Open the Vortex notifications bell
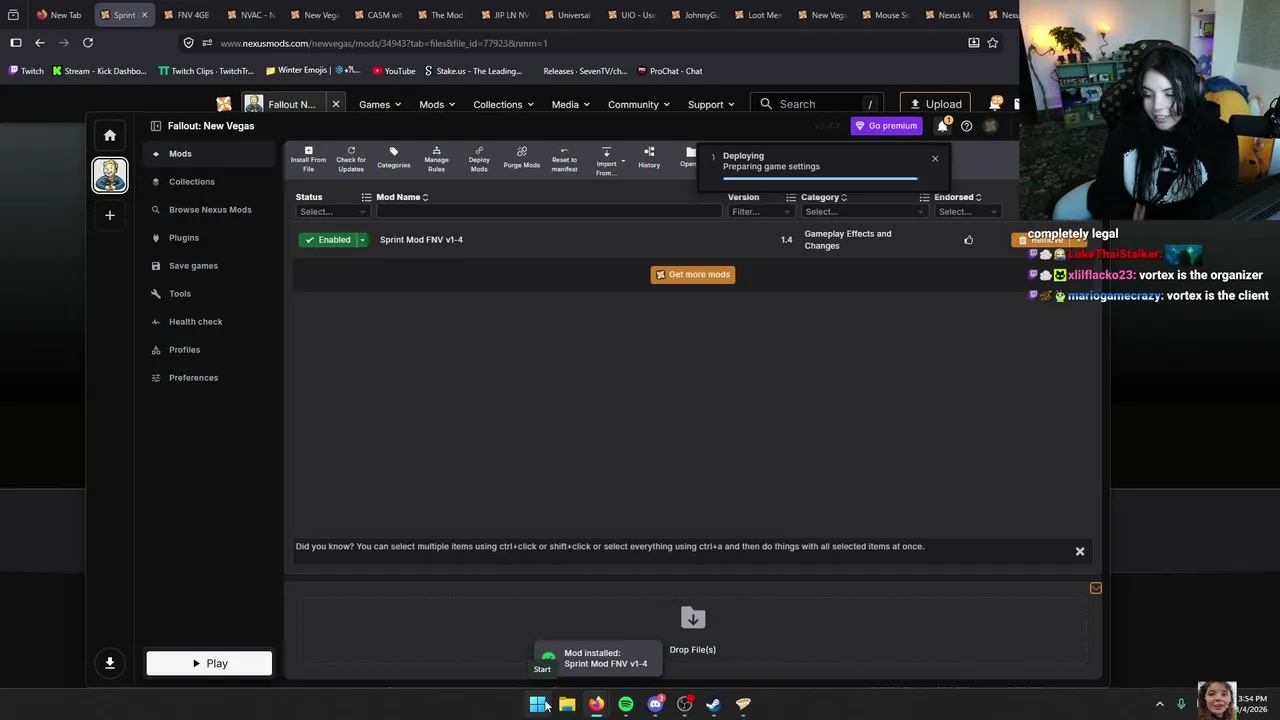1280x720 pixels. 942,126
